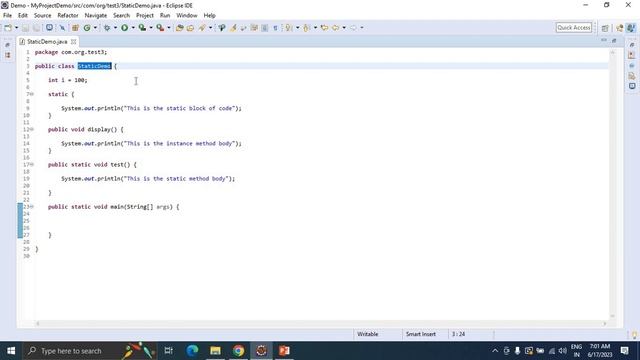Toggle Show Whitespace Characters pilcrow icon
Viewport: 640px width, 360px height.
(276, 28)
